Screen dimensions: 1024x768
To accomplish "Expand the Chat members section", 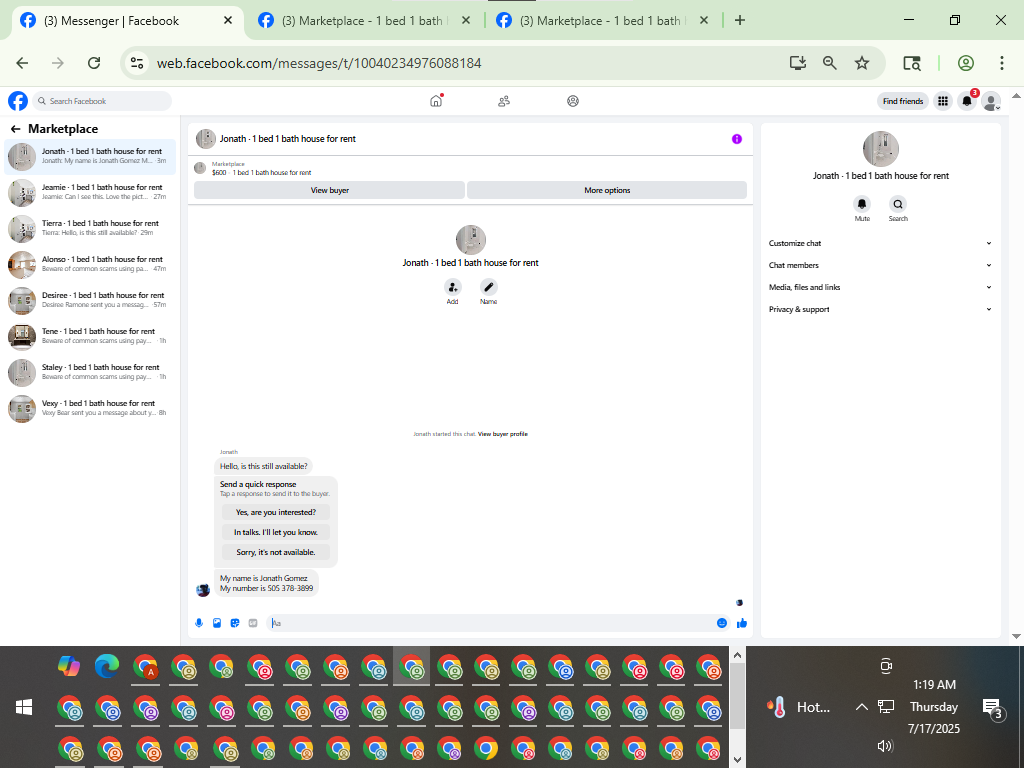I will pyautogui.click(x=880, y=265).
